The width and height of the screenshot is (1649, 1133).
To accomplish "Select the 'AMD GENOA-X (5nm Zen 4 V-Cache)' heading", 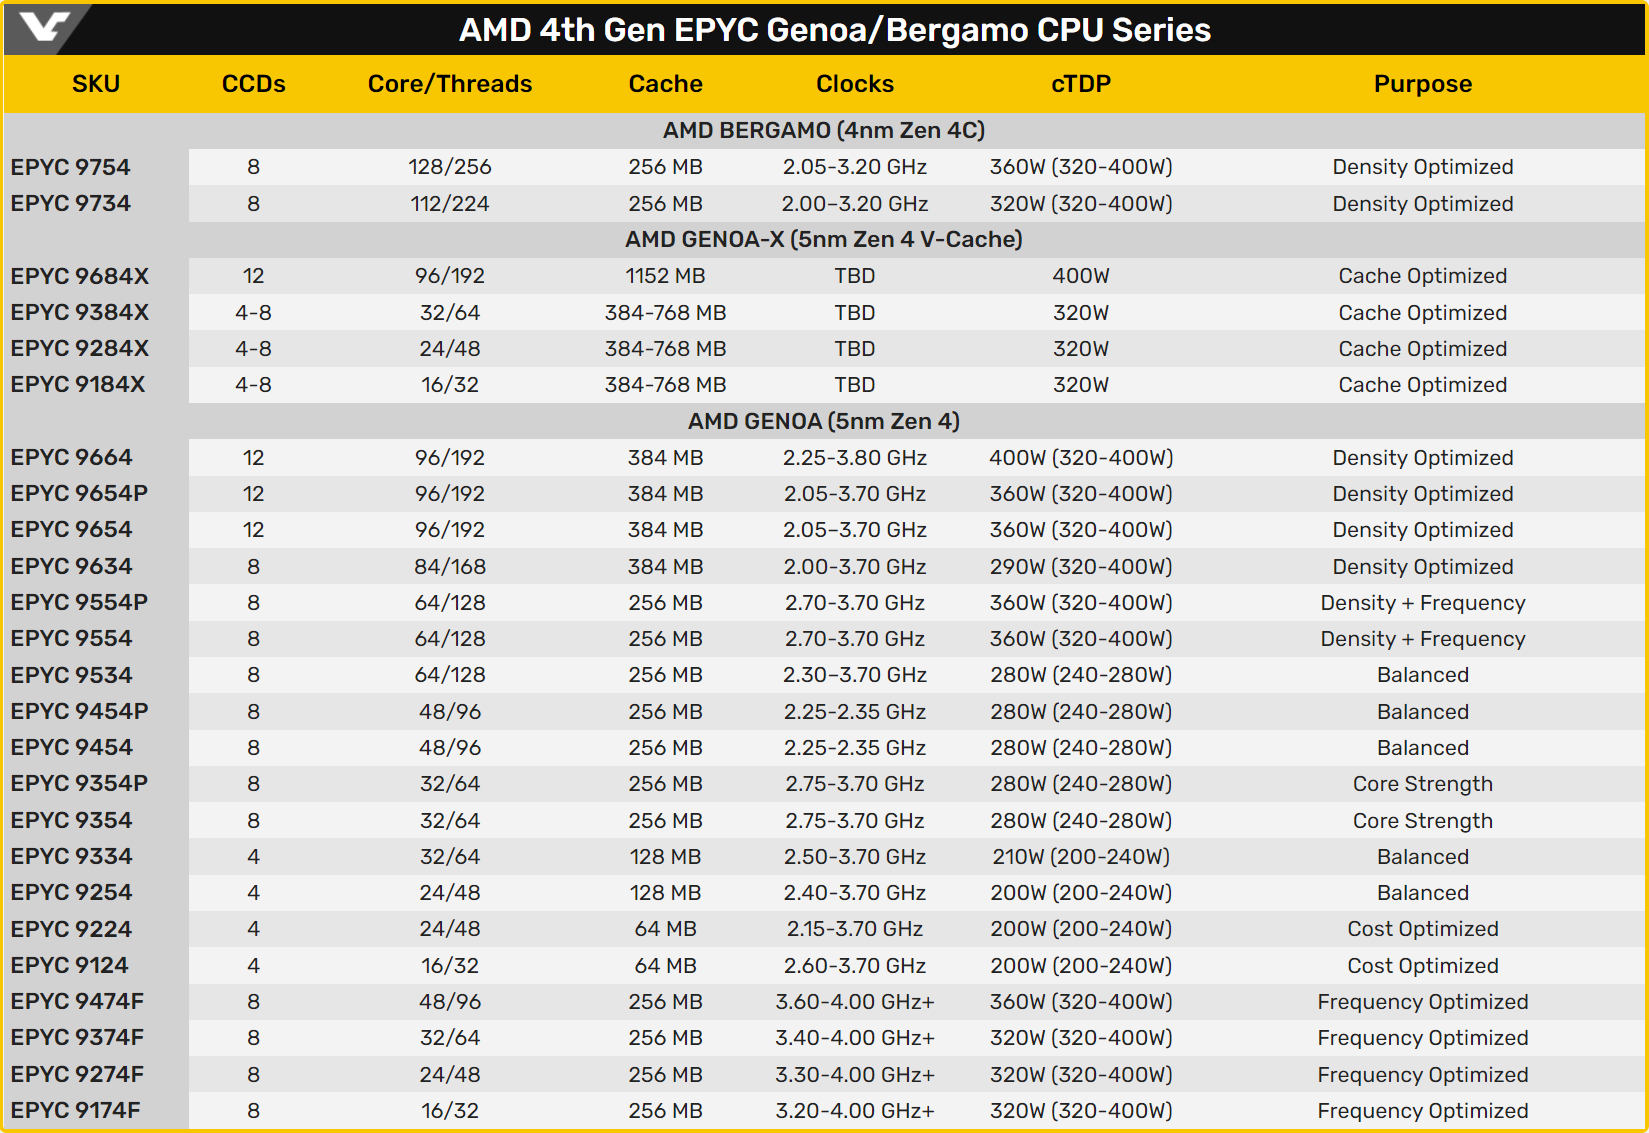I will click(824, 240).
